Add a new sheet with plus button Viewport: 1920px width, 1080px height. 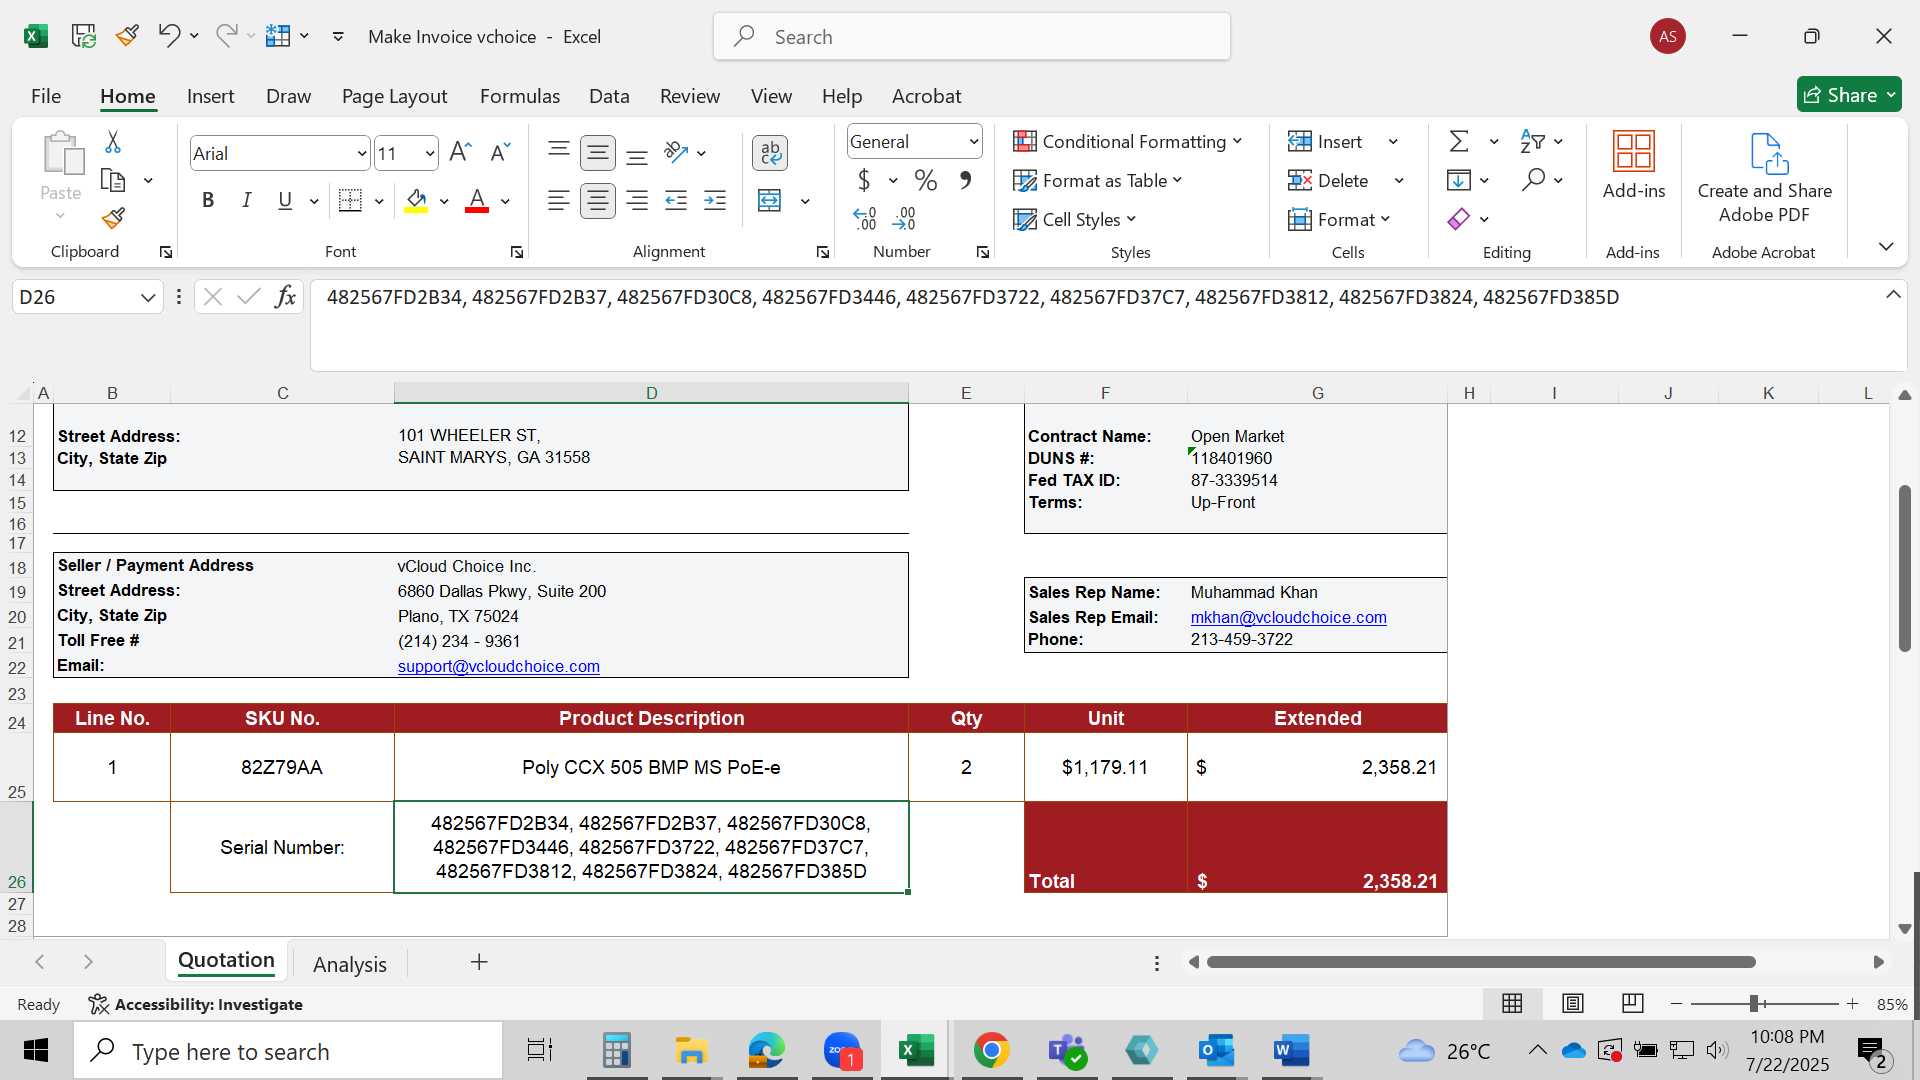(479, 962)
